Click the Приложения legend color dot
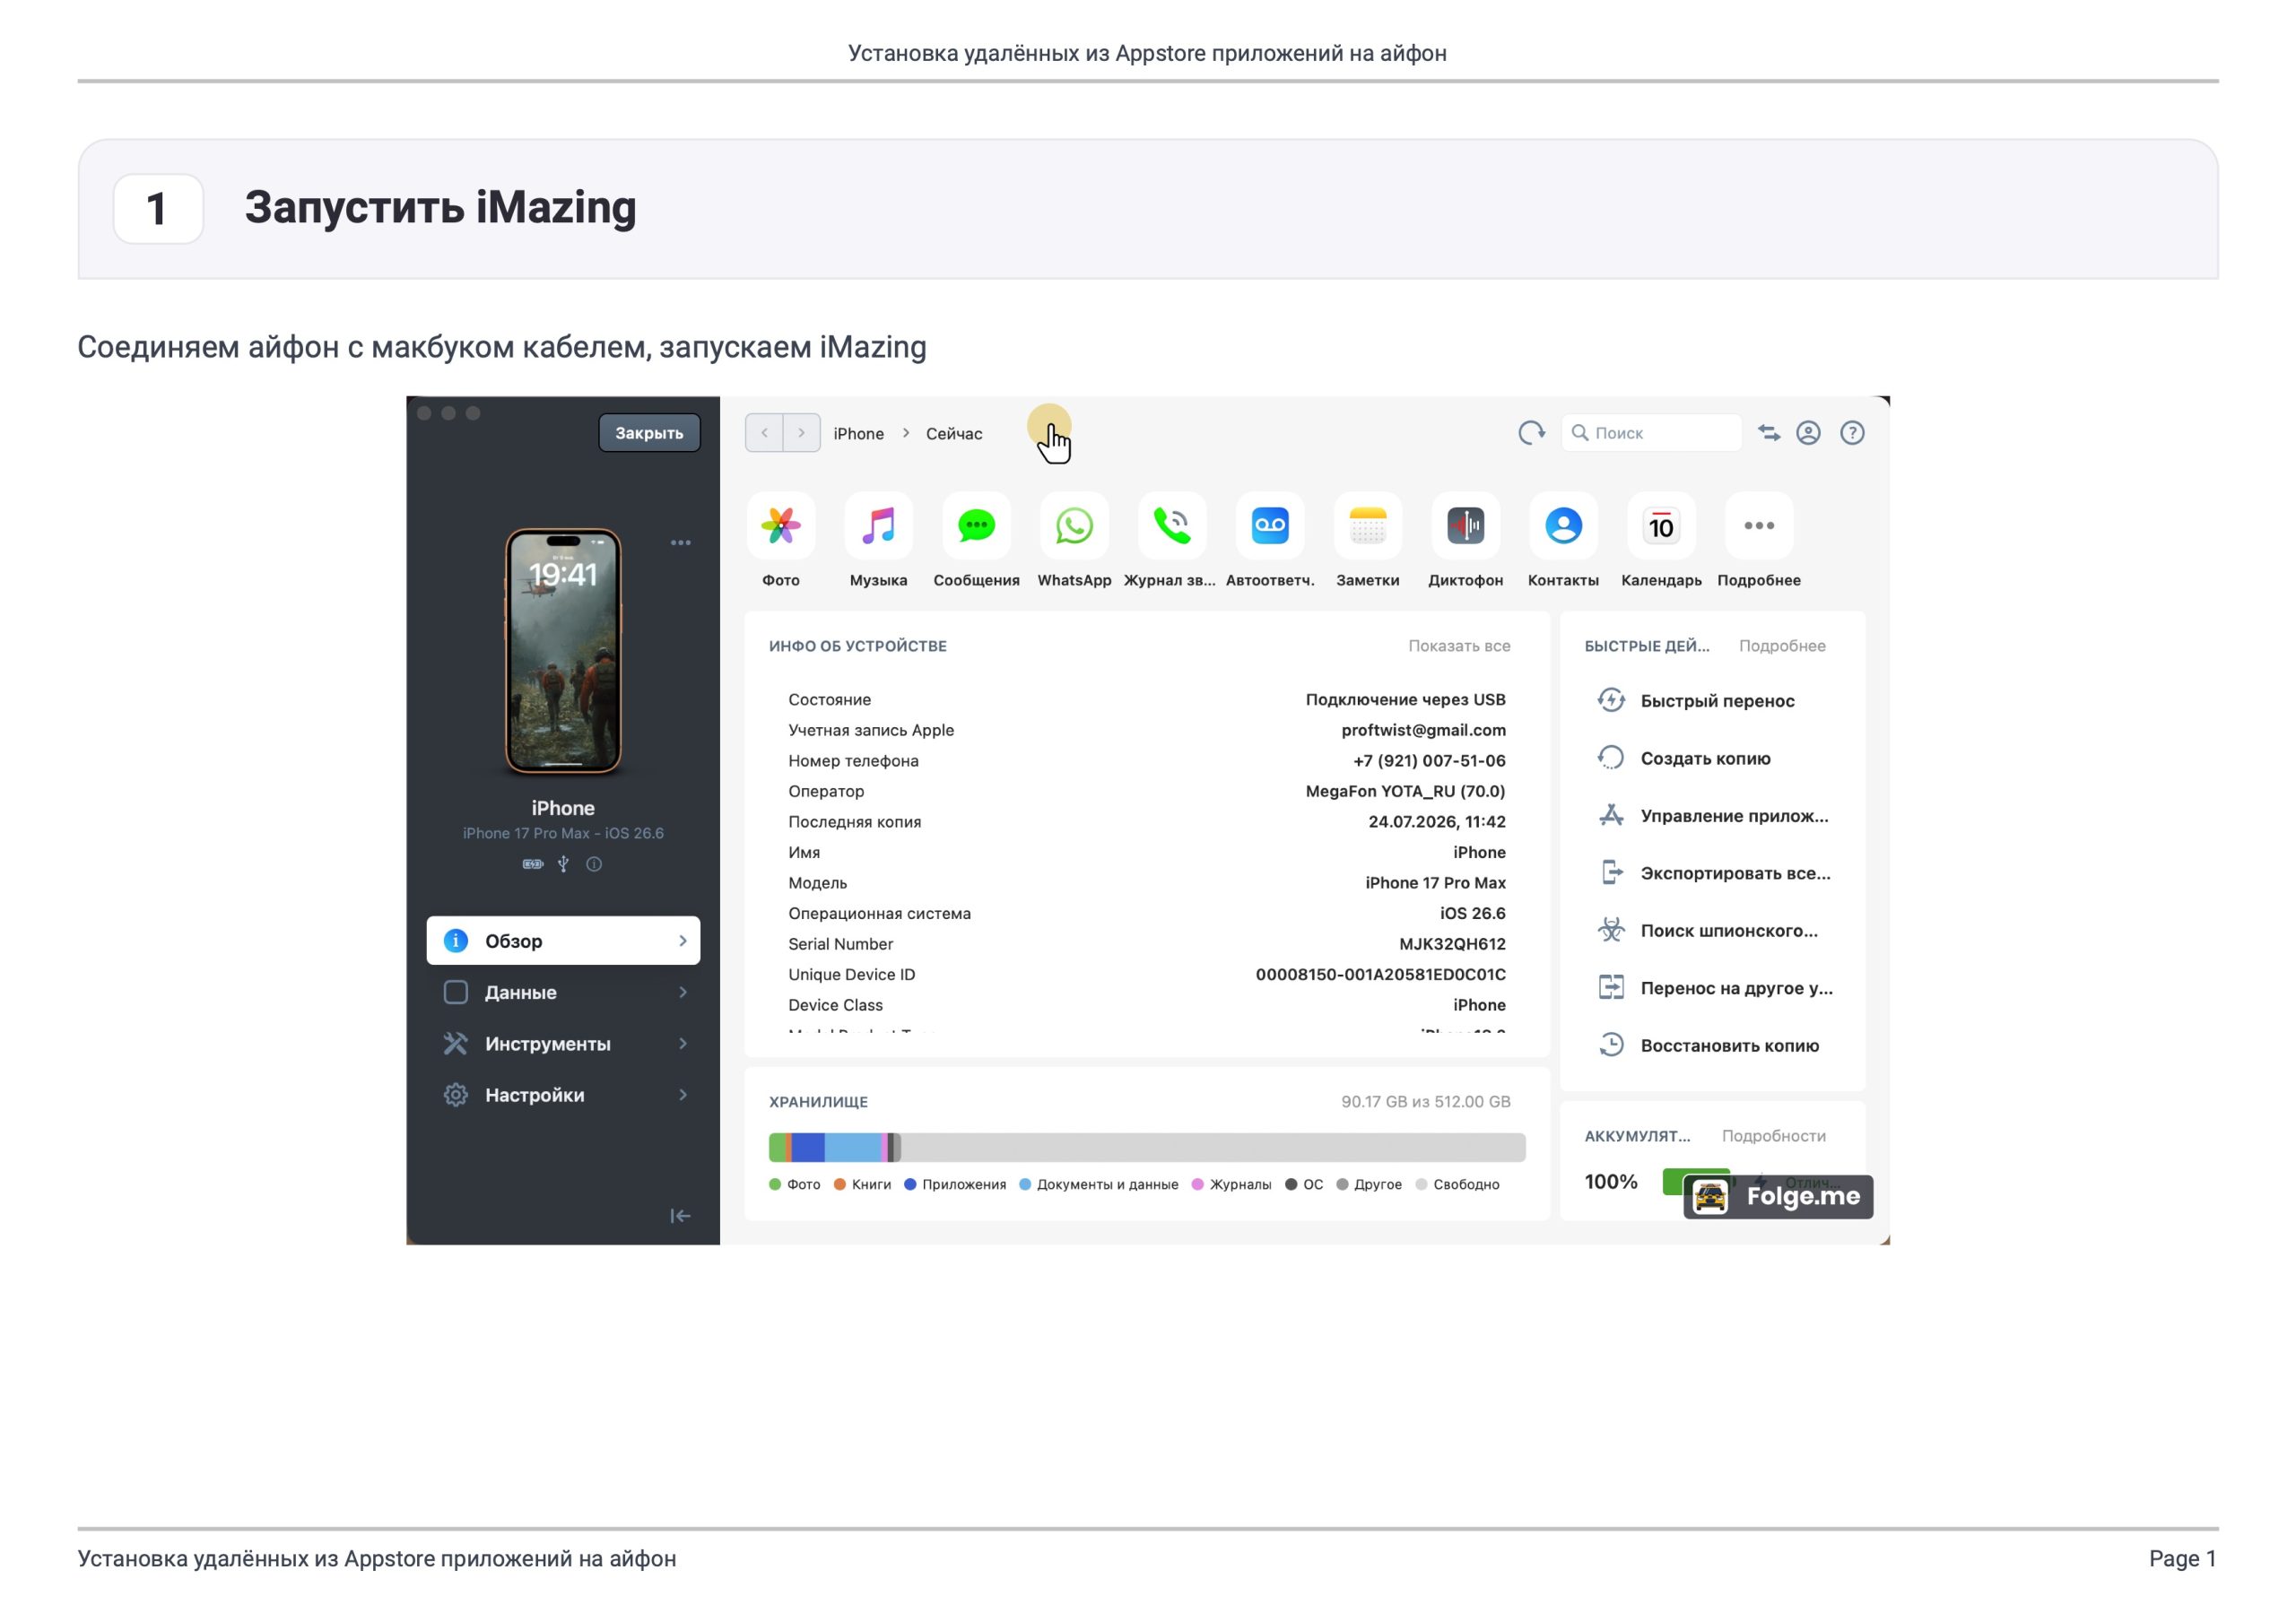Screen dimensions: 2296x1622 coord(910,1185)
